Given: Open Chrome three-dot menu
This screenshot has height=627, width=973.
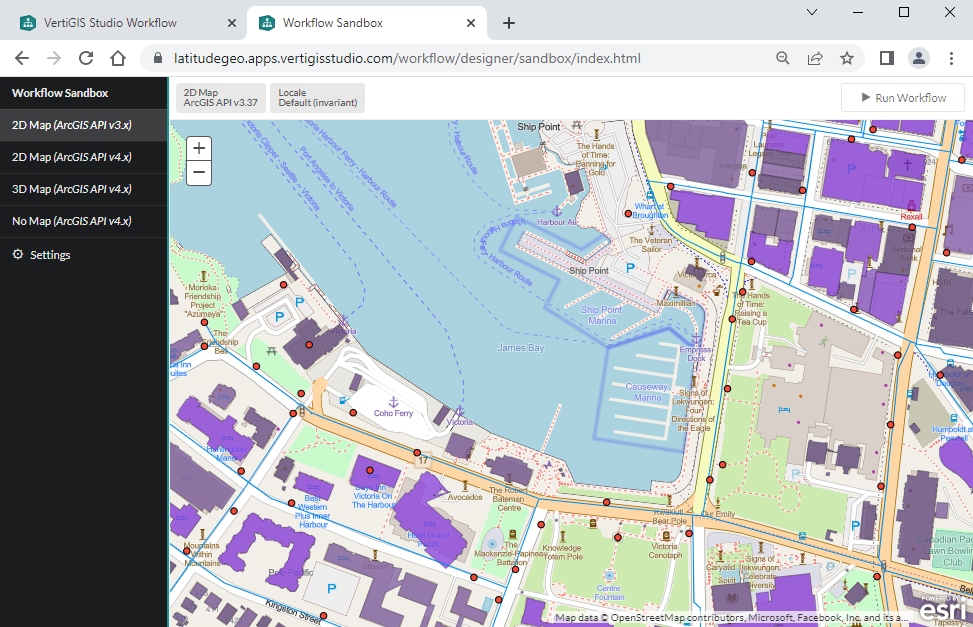Looking at the screenshot, I should coord(953,58).
